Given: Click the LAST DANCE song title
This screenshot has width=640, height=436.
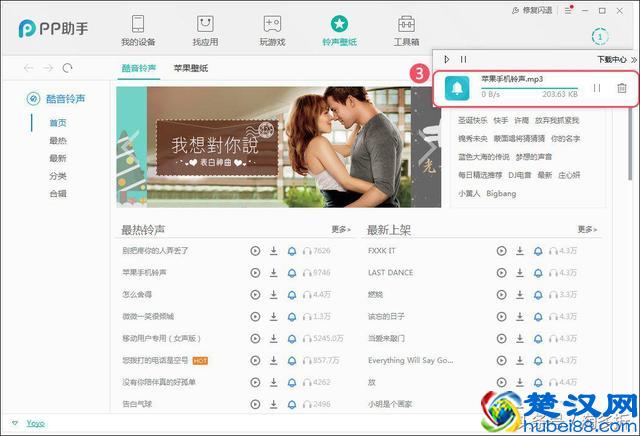Looking at the screenshot, I should [x=391, y=273].
